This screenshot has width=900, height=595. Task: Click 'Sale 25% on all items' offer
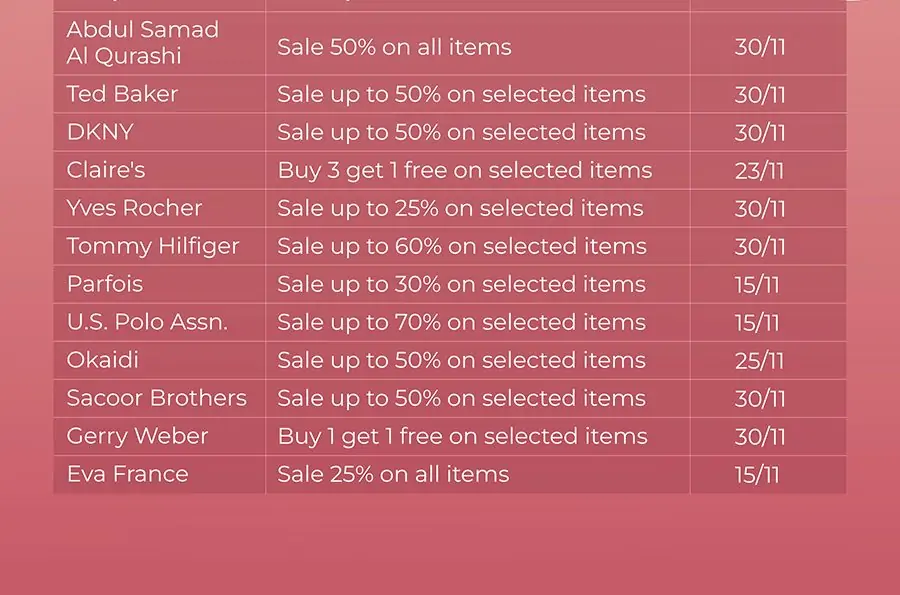coord(393,474)
